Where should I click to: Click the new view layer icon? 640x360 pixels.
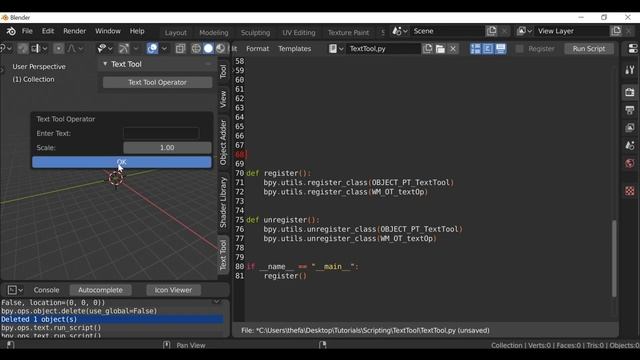(616, 31)
